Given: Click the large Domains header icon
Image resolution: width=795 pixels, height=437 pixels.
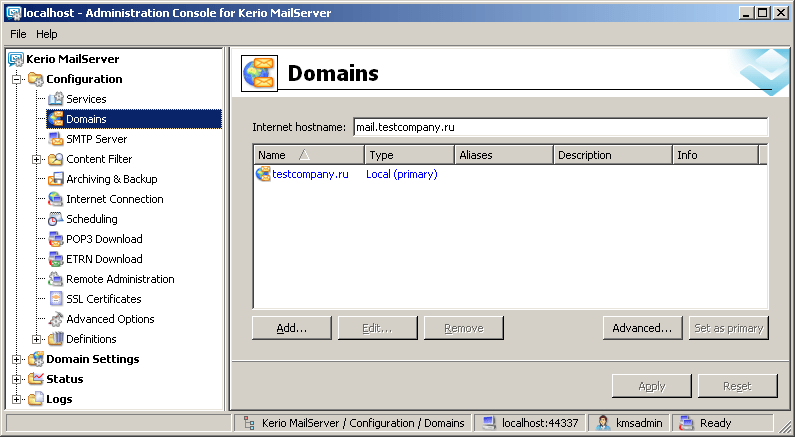Looking at the screenshot, I should (259, 74).
